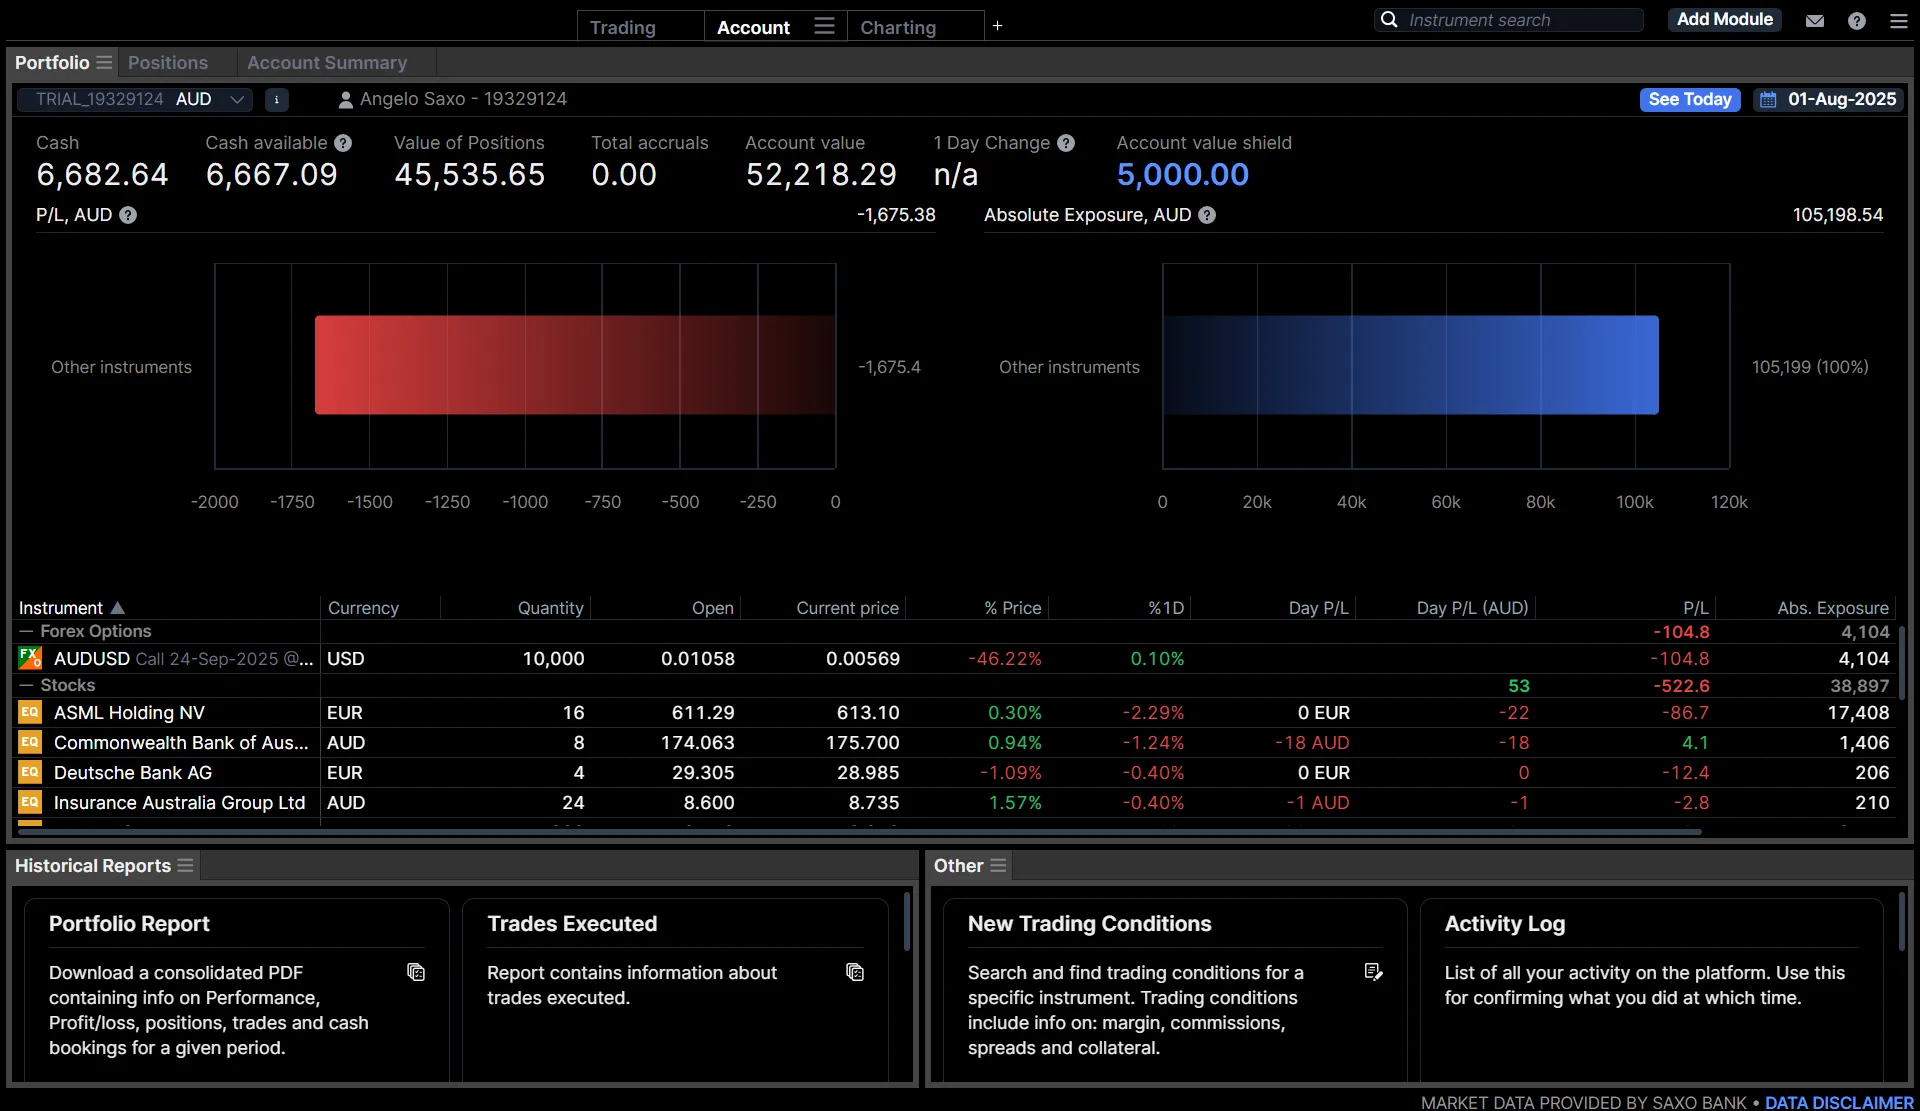This screenshot has width=1920, height=1111.
Task: Open the Account Summary sub-tab
Action: tap(327, 62)
